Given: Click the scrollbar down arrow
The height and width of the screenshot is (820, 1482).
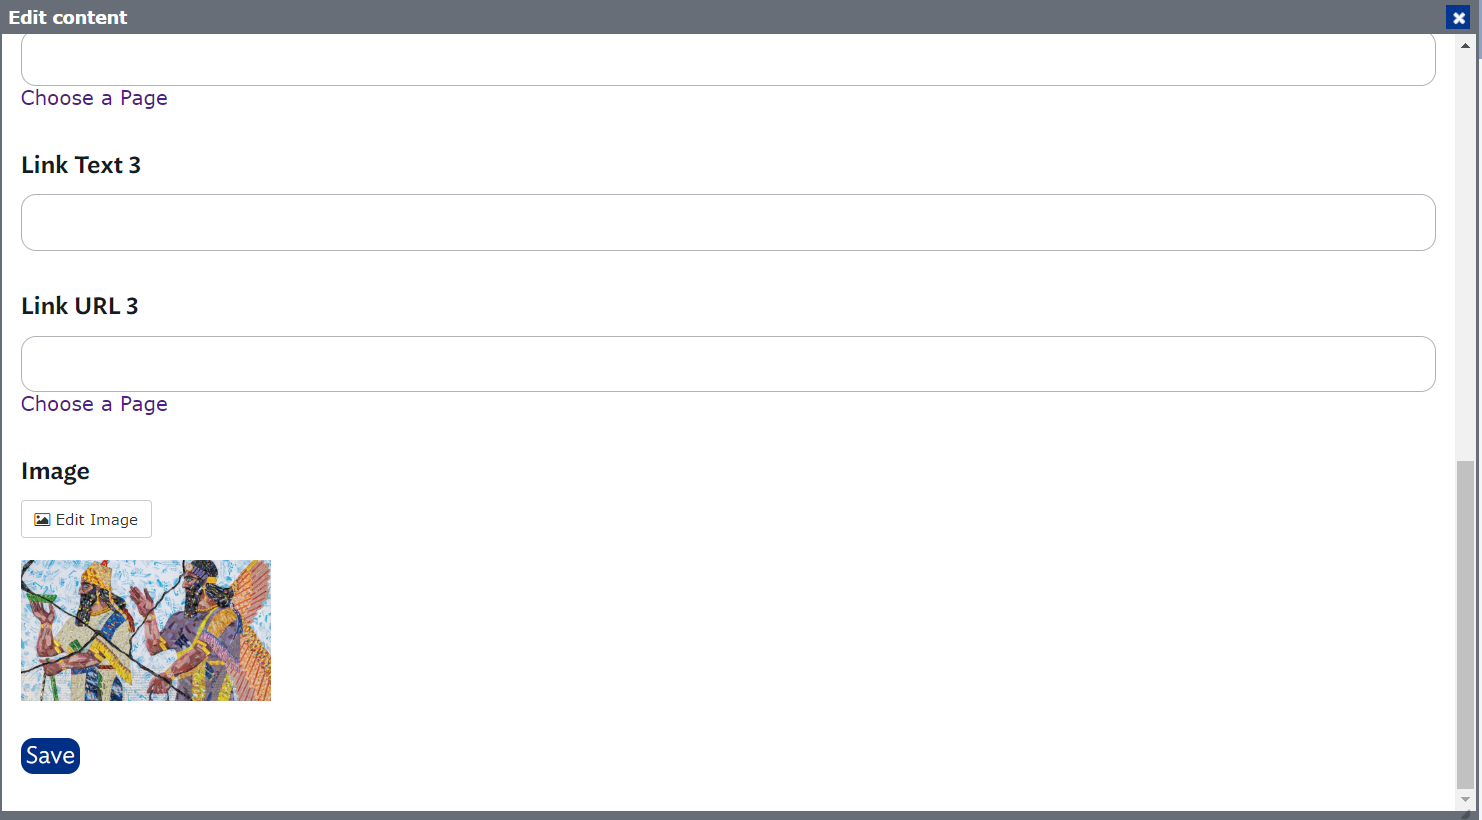Looking at the screenshot, I should [1465, 800].
